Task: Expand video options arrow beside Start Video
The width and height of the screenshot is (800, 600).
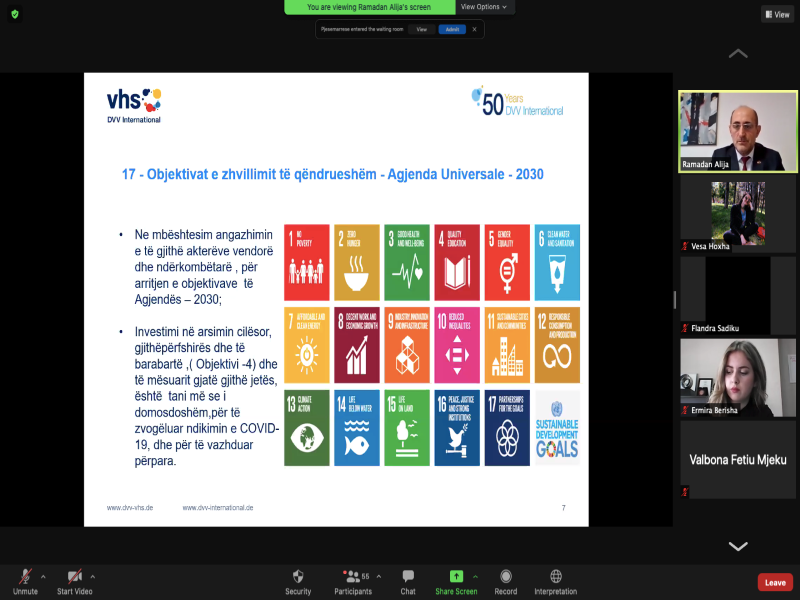Action: tap(93, 576)
